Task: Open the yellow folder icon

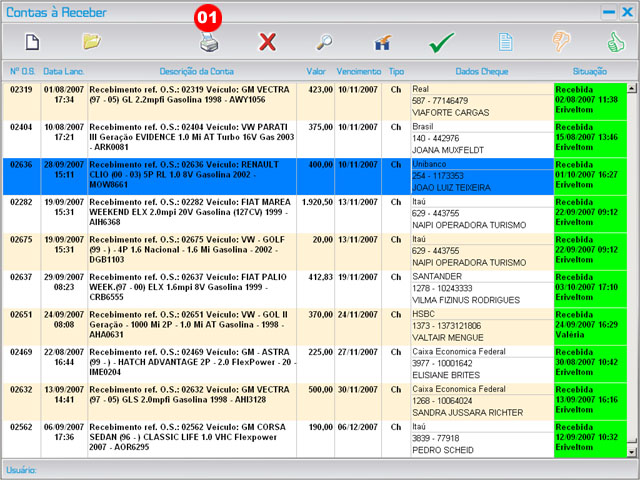Action: click(92, 42)
